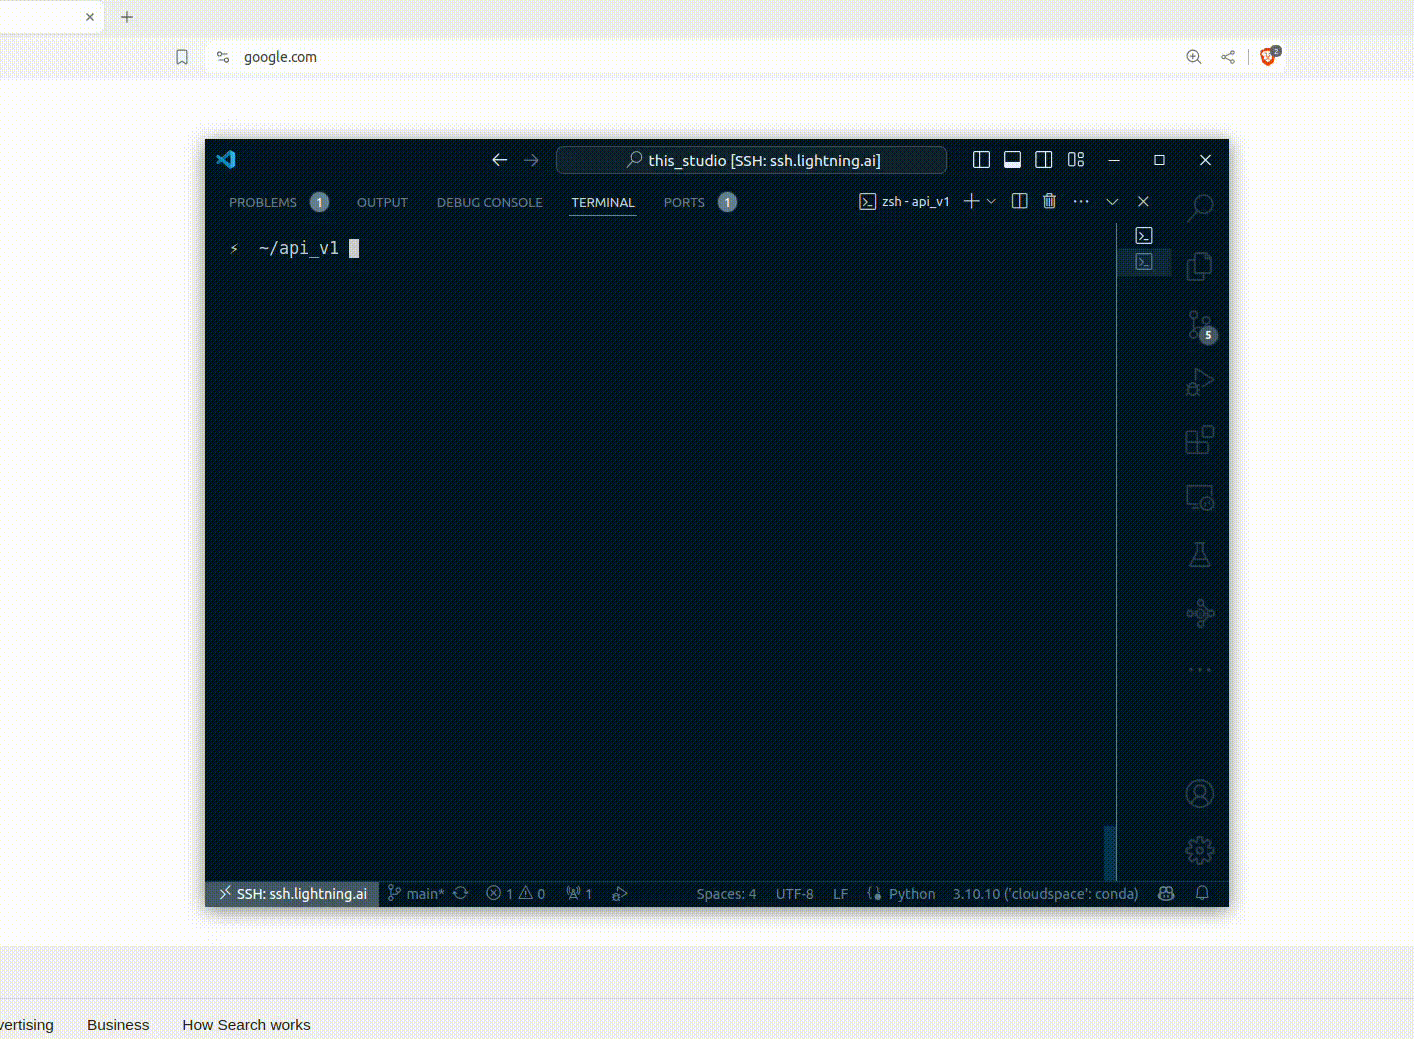Open Copilot status icon
The image size is (1414, 1039).
tap(1166, 894)
